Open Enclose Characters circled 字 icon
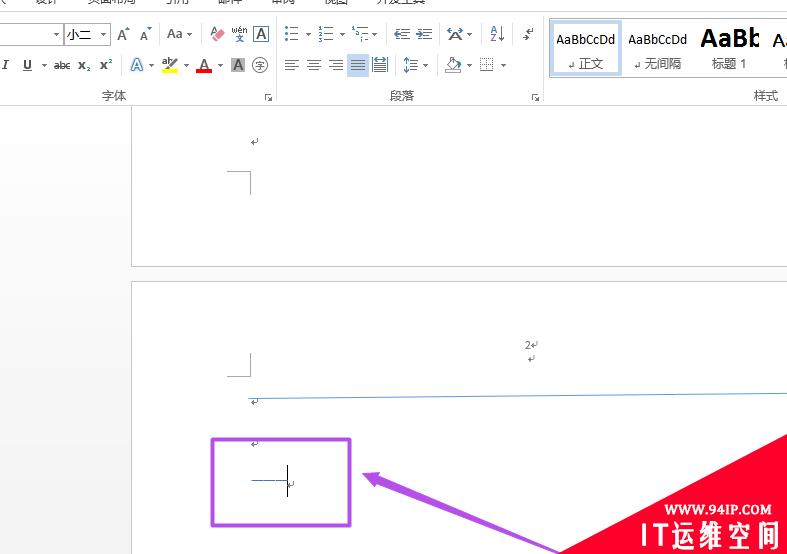The width and height of the screenshot is (787, 554). click(x=259, y=65)
